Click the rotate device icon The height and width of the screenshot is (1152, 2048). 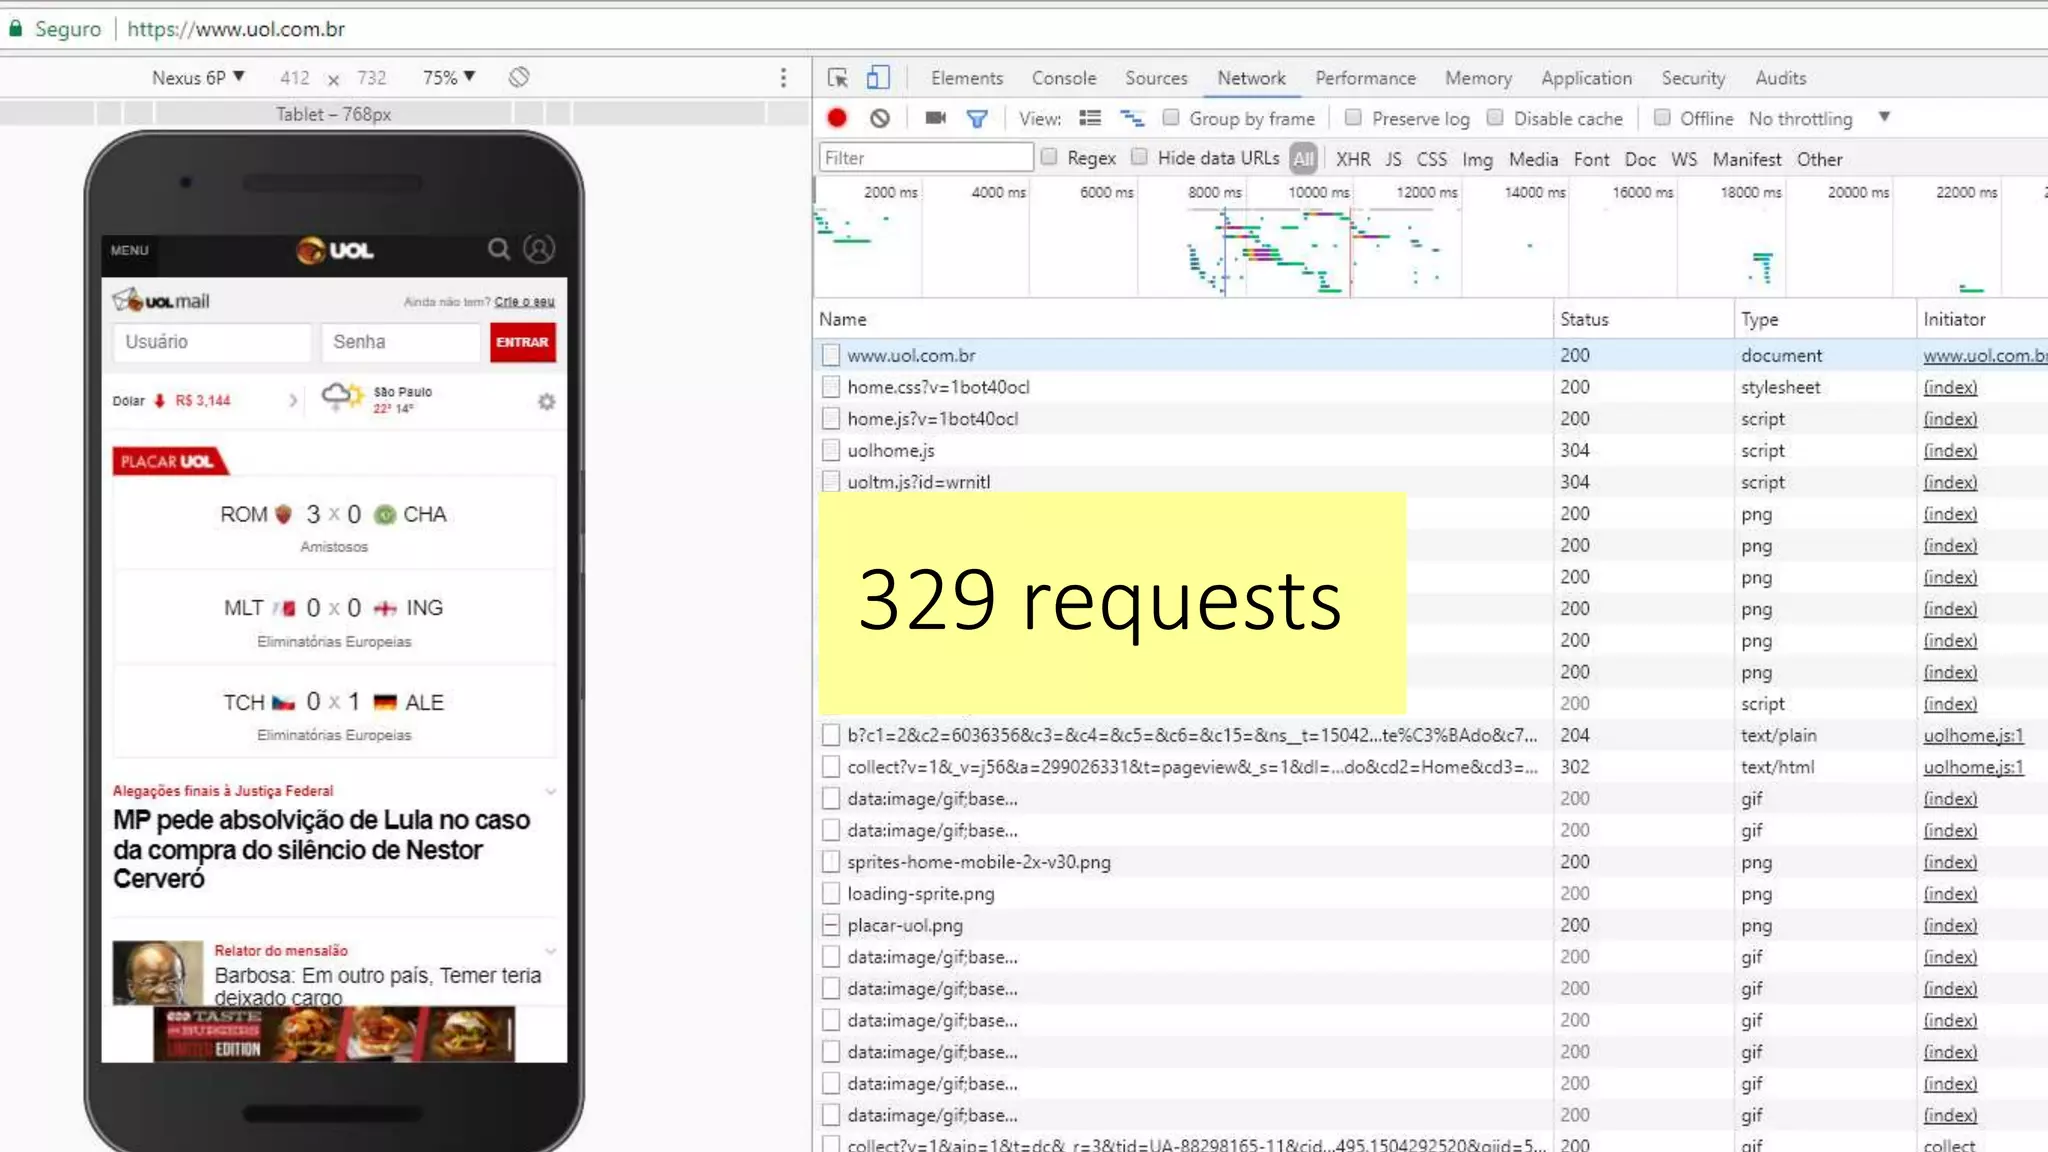pyautogui.click(x=518, y=77)
